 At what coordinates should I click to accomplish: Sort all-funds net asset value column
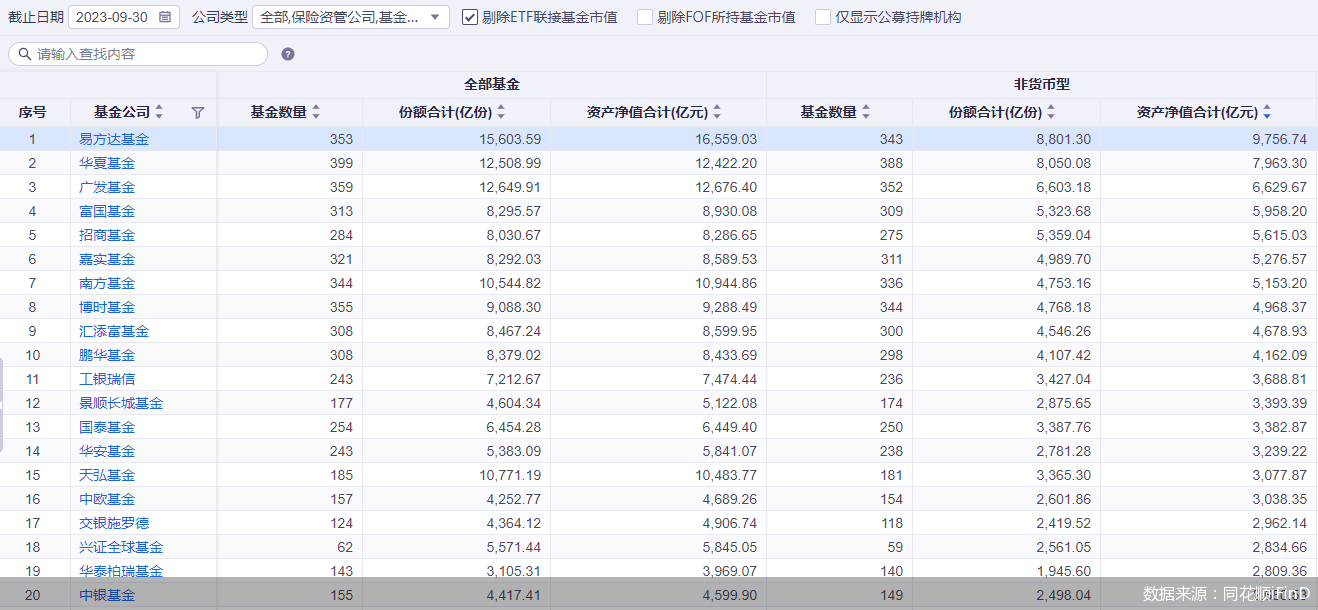(x=716, y=113)
